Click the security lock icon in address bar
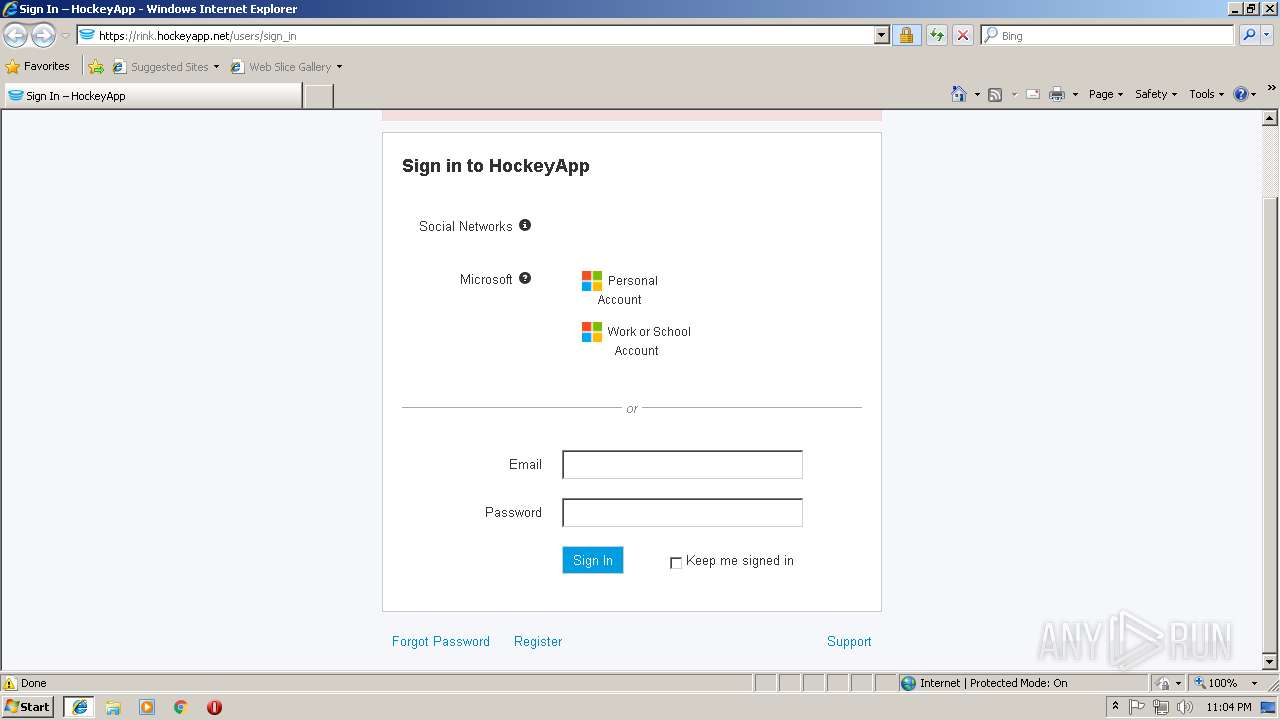 coord(906,35)
